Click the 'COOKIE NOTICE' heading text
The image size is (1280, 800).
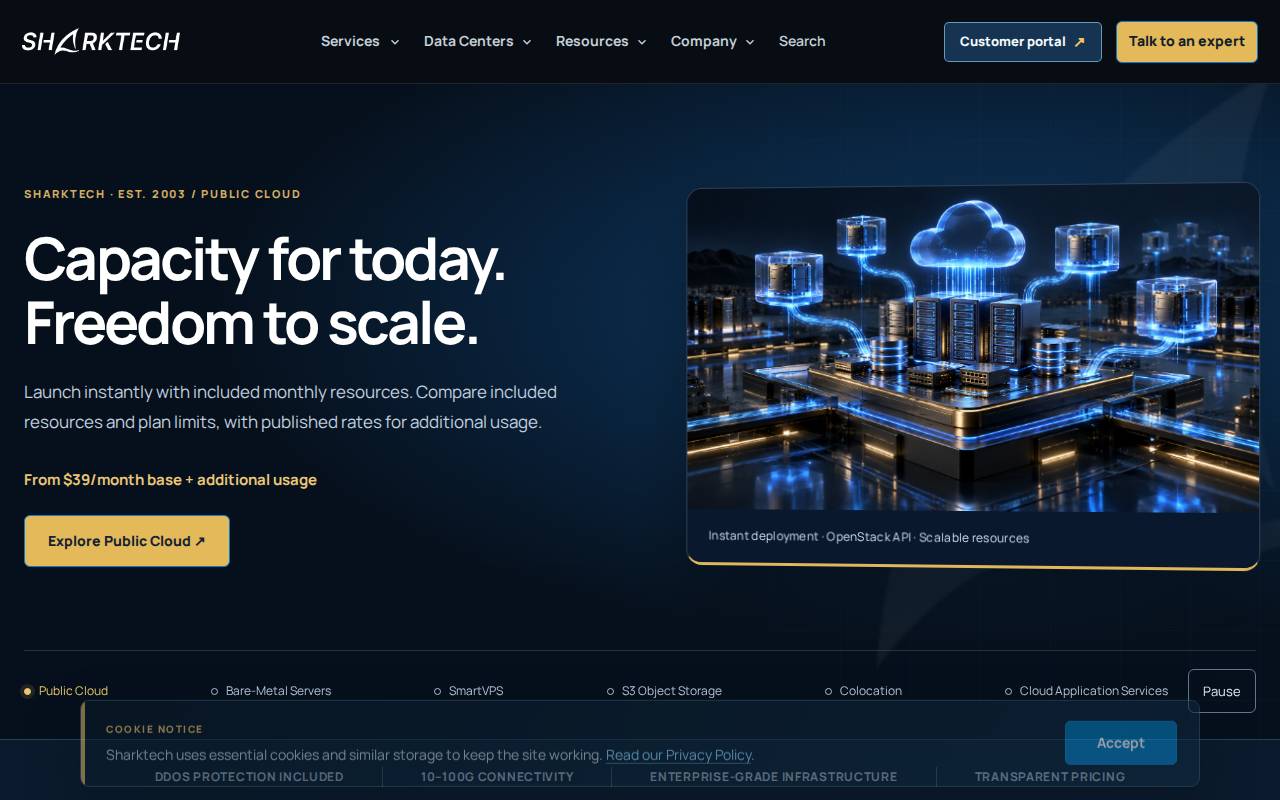[x=154, y=729]
